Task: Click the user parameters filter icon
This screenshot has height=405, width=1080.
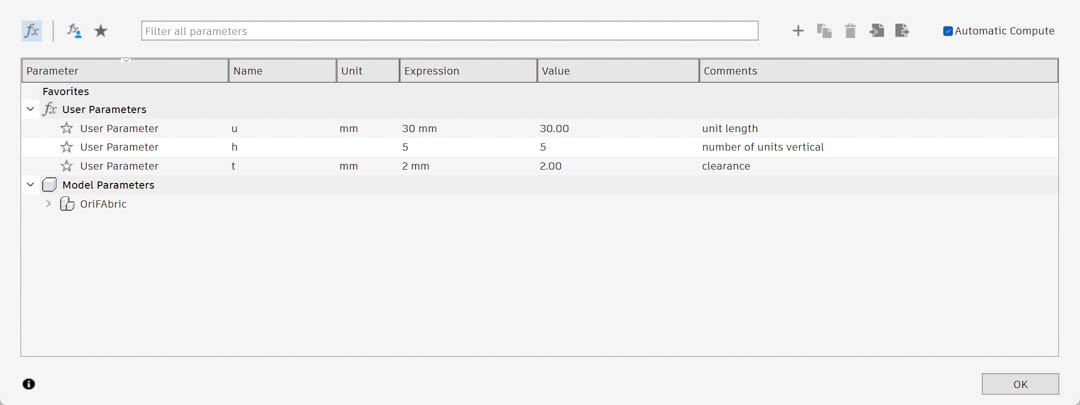Action: point(74,31)
